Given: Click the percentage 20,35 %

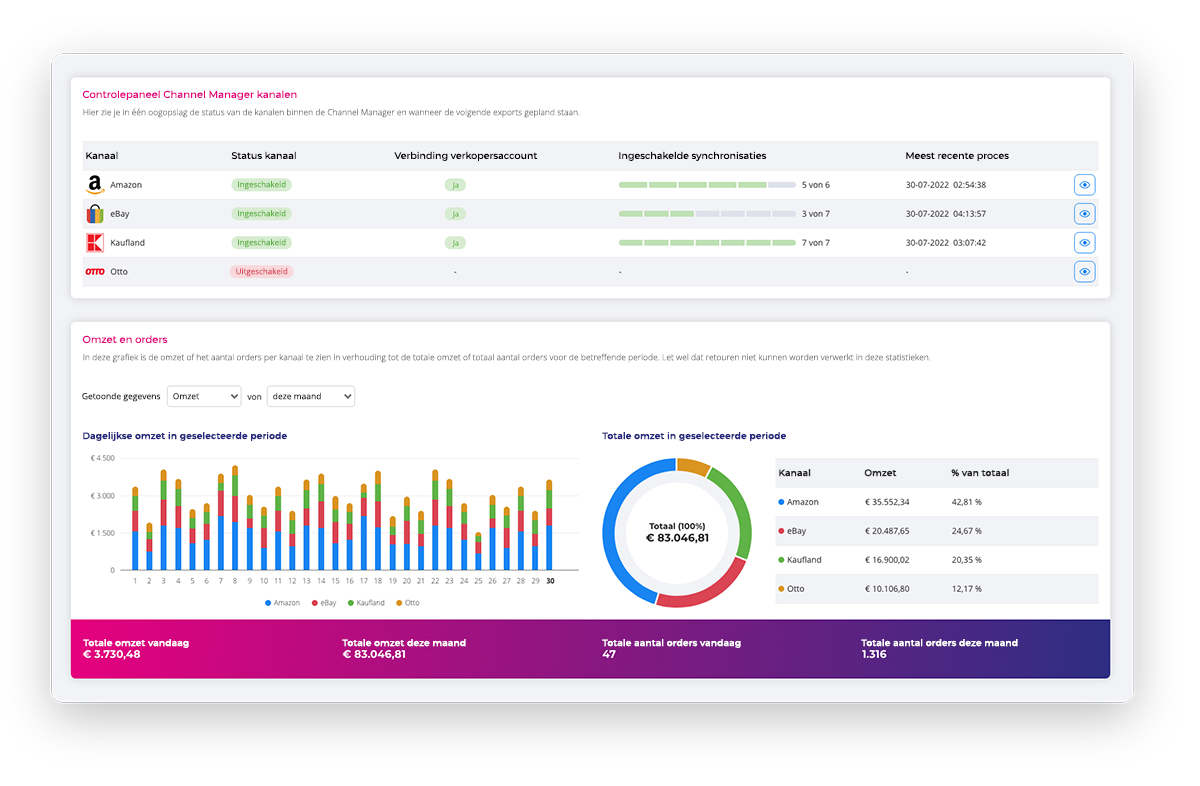Looking at the screenshot, I should click(966, 560).
